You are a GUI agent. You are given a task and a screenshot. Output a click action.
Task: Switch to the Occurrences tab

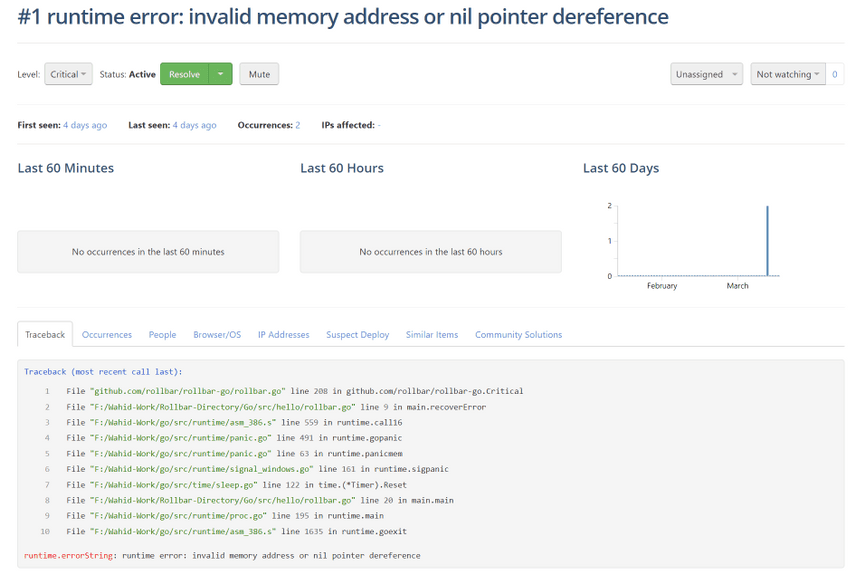[x=107, y=335]
